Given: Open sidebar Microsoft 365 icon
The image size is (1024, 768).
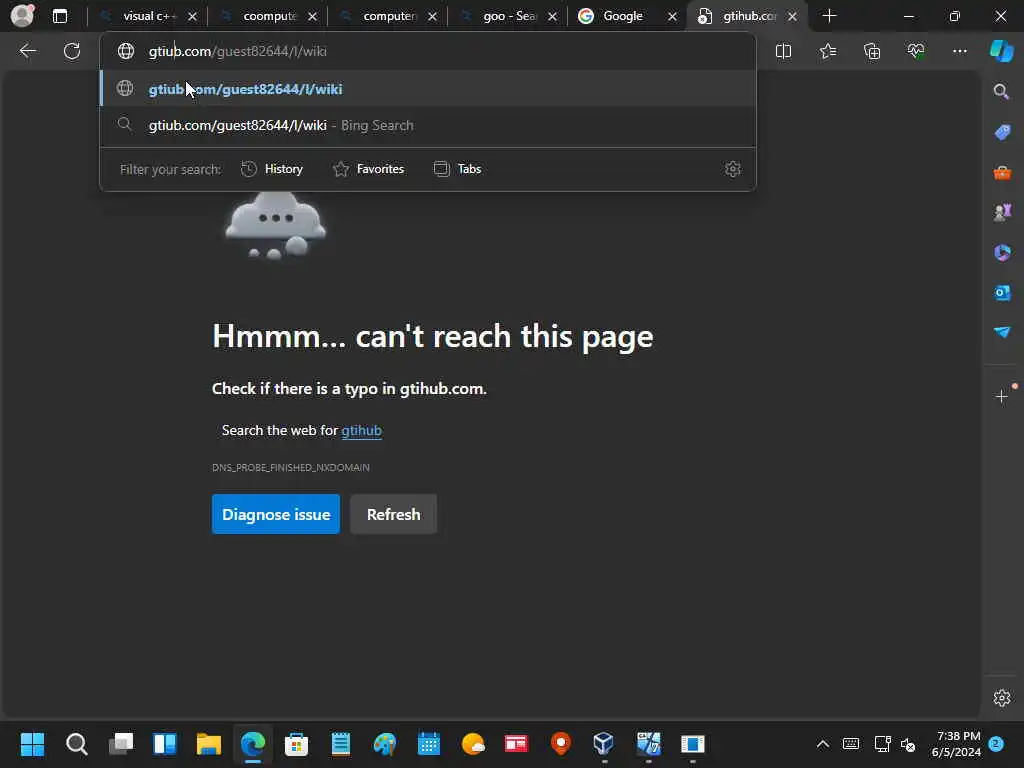Looking at the screenshot, I should click(x=1002, y=252).
